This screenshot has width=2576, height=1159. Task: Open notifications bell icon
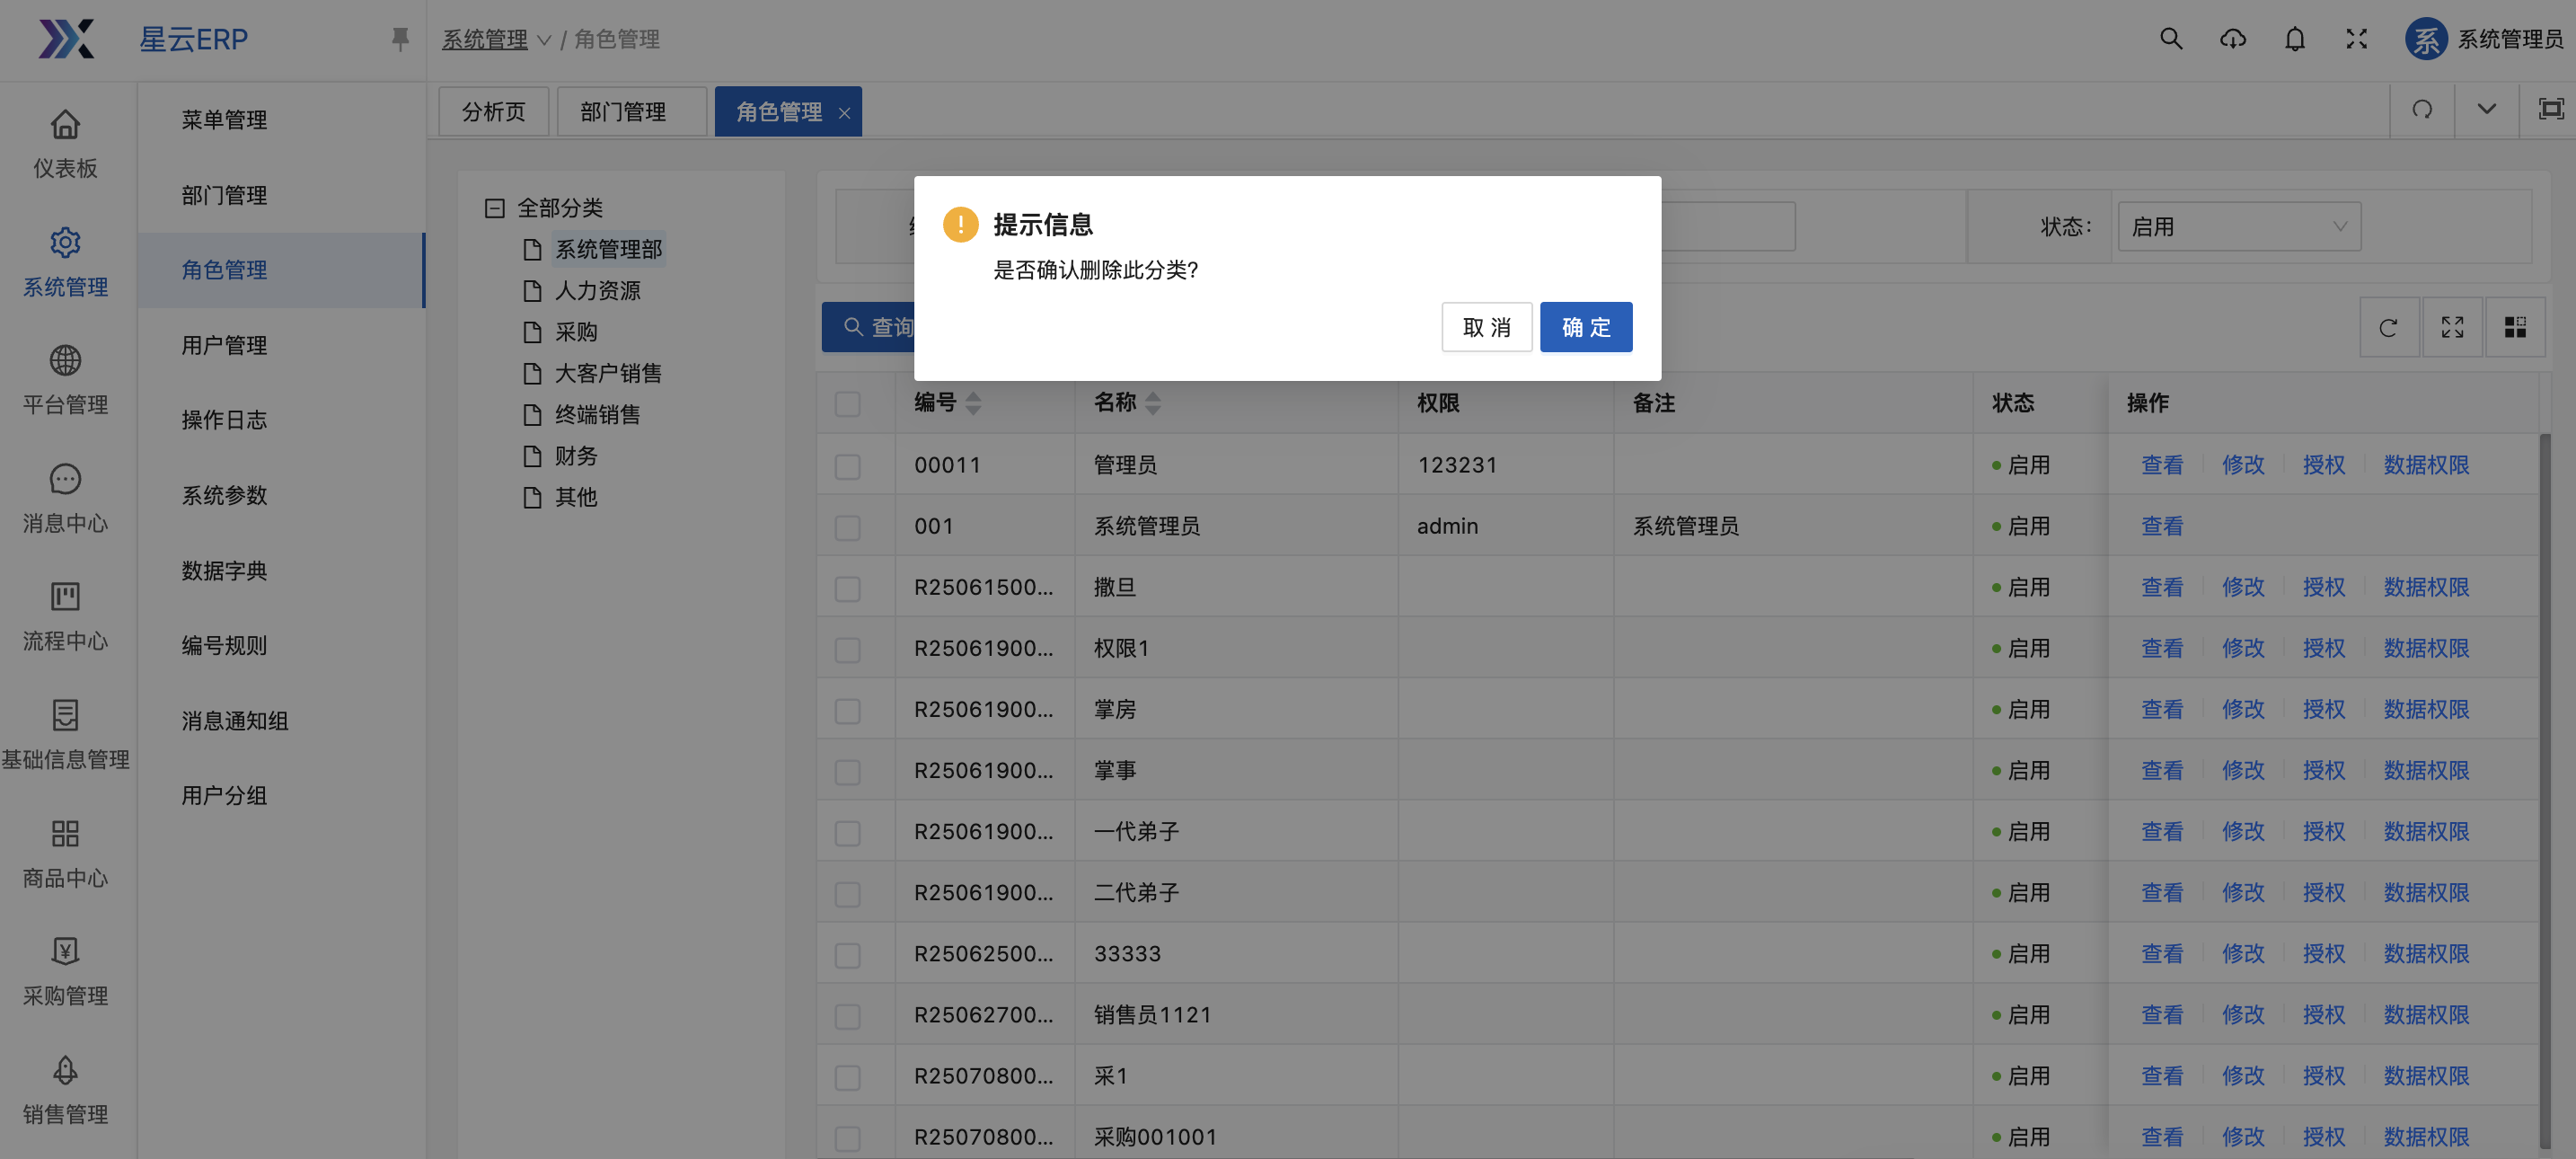(2294, 39)
